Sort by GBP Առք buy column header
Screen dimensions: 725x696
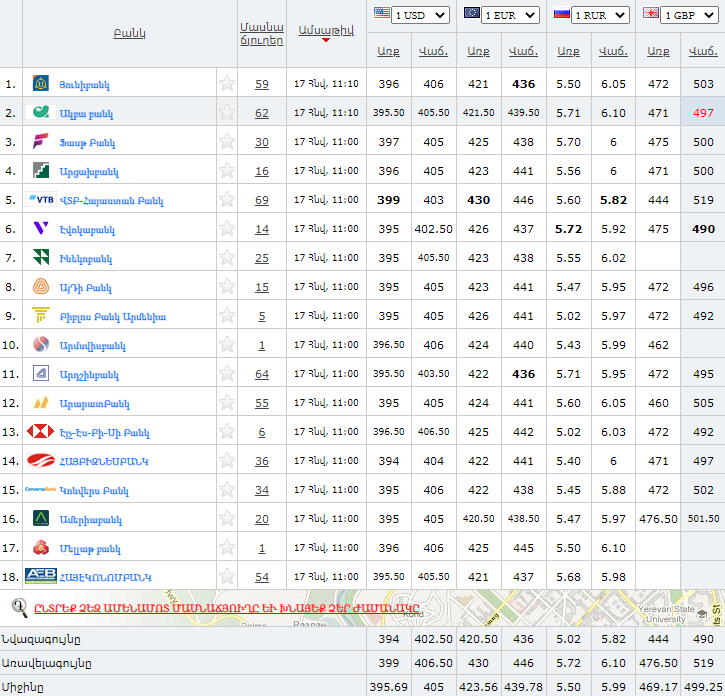(658, 51)
